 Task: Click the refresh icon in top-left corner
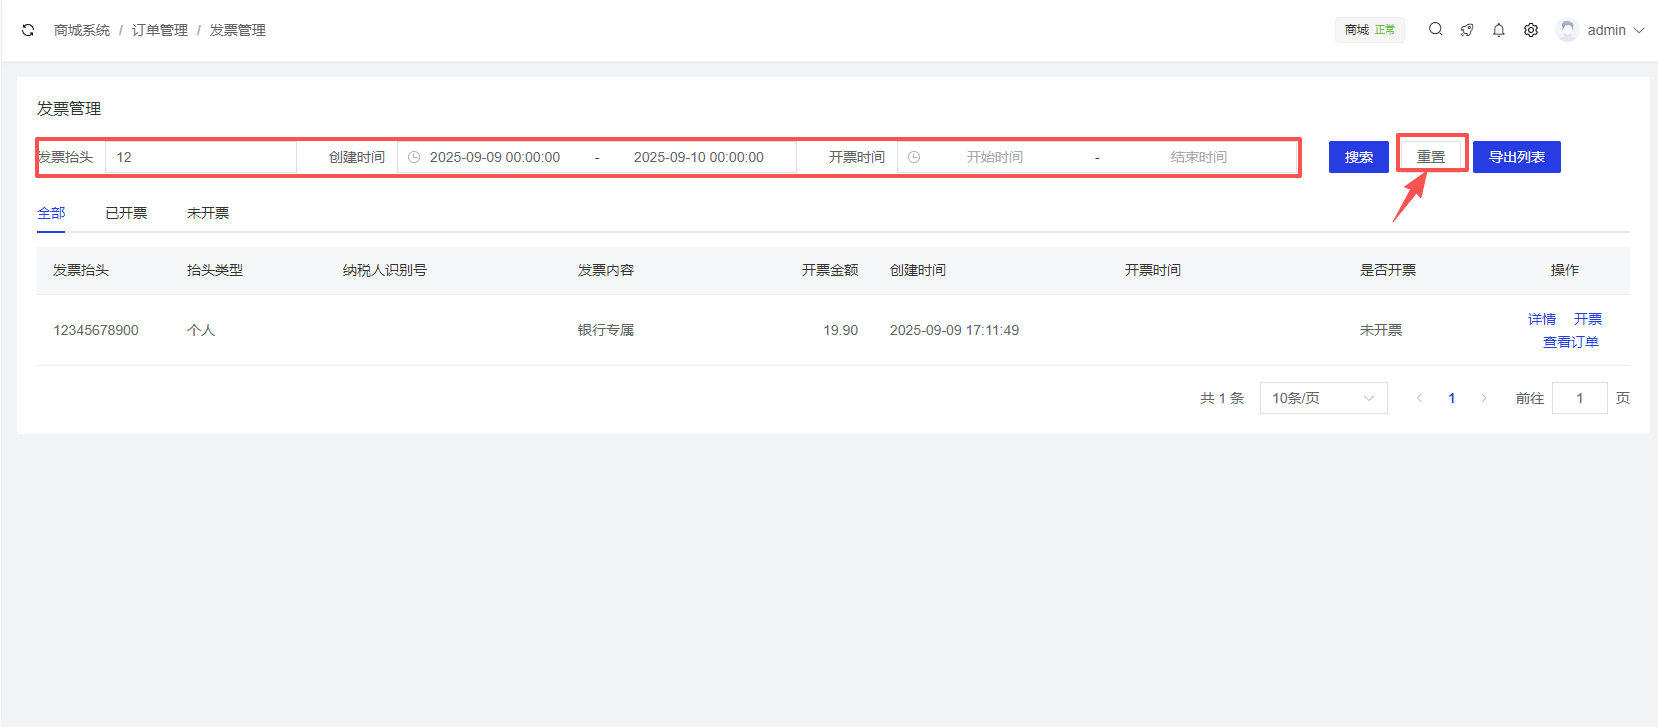tap(28, 30)
